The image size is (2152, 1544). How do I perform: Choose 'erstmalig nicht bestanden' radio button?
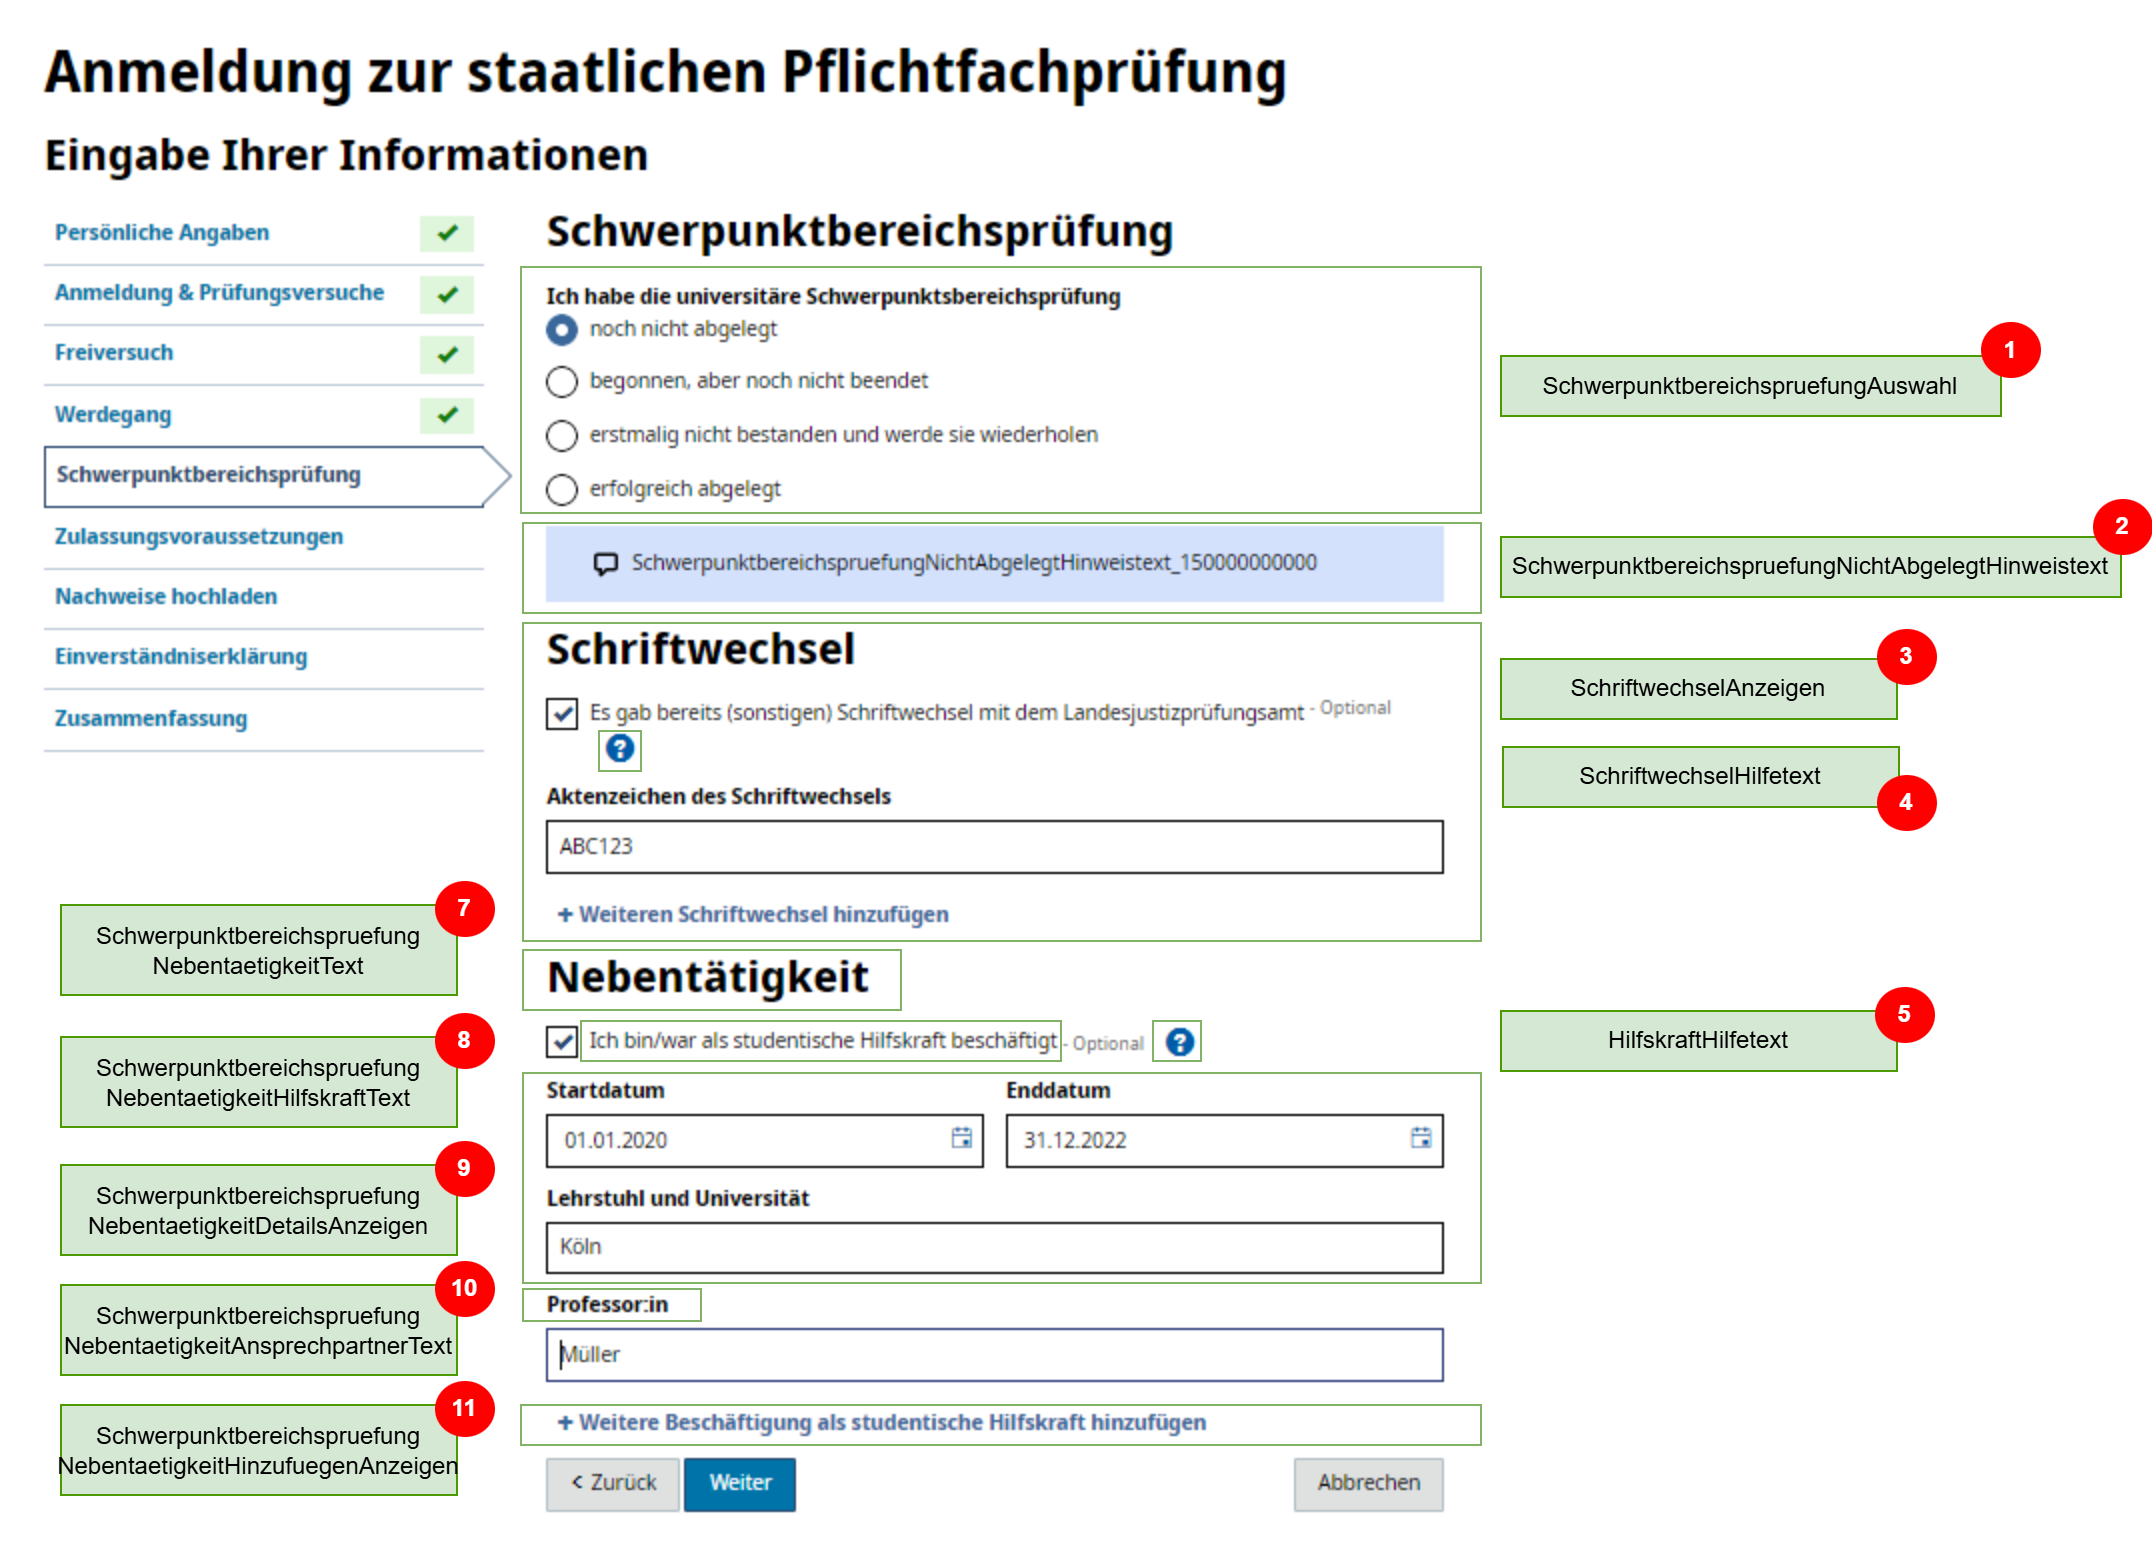click(x=562, y=436)
